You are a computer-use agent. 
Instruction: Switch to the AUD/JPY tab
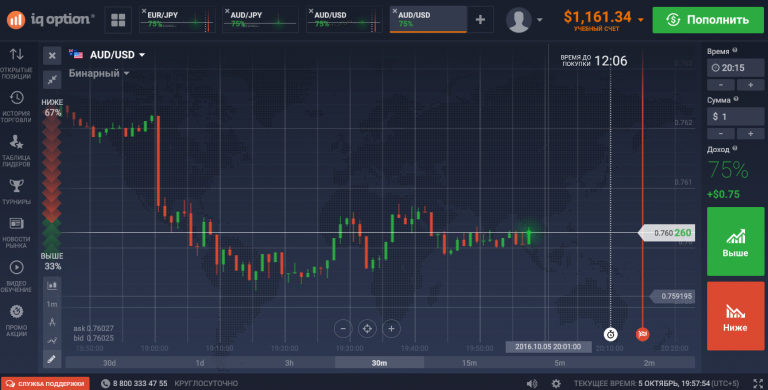point(261,20)
